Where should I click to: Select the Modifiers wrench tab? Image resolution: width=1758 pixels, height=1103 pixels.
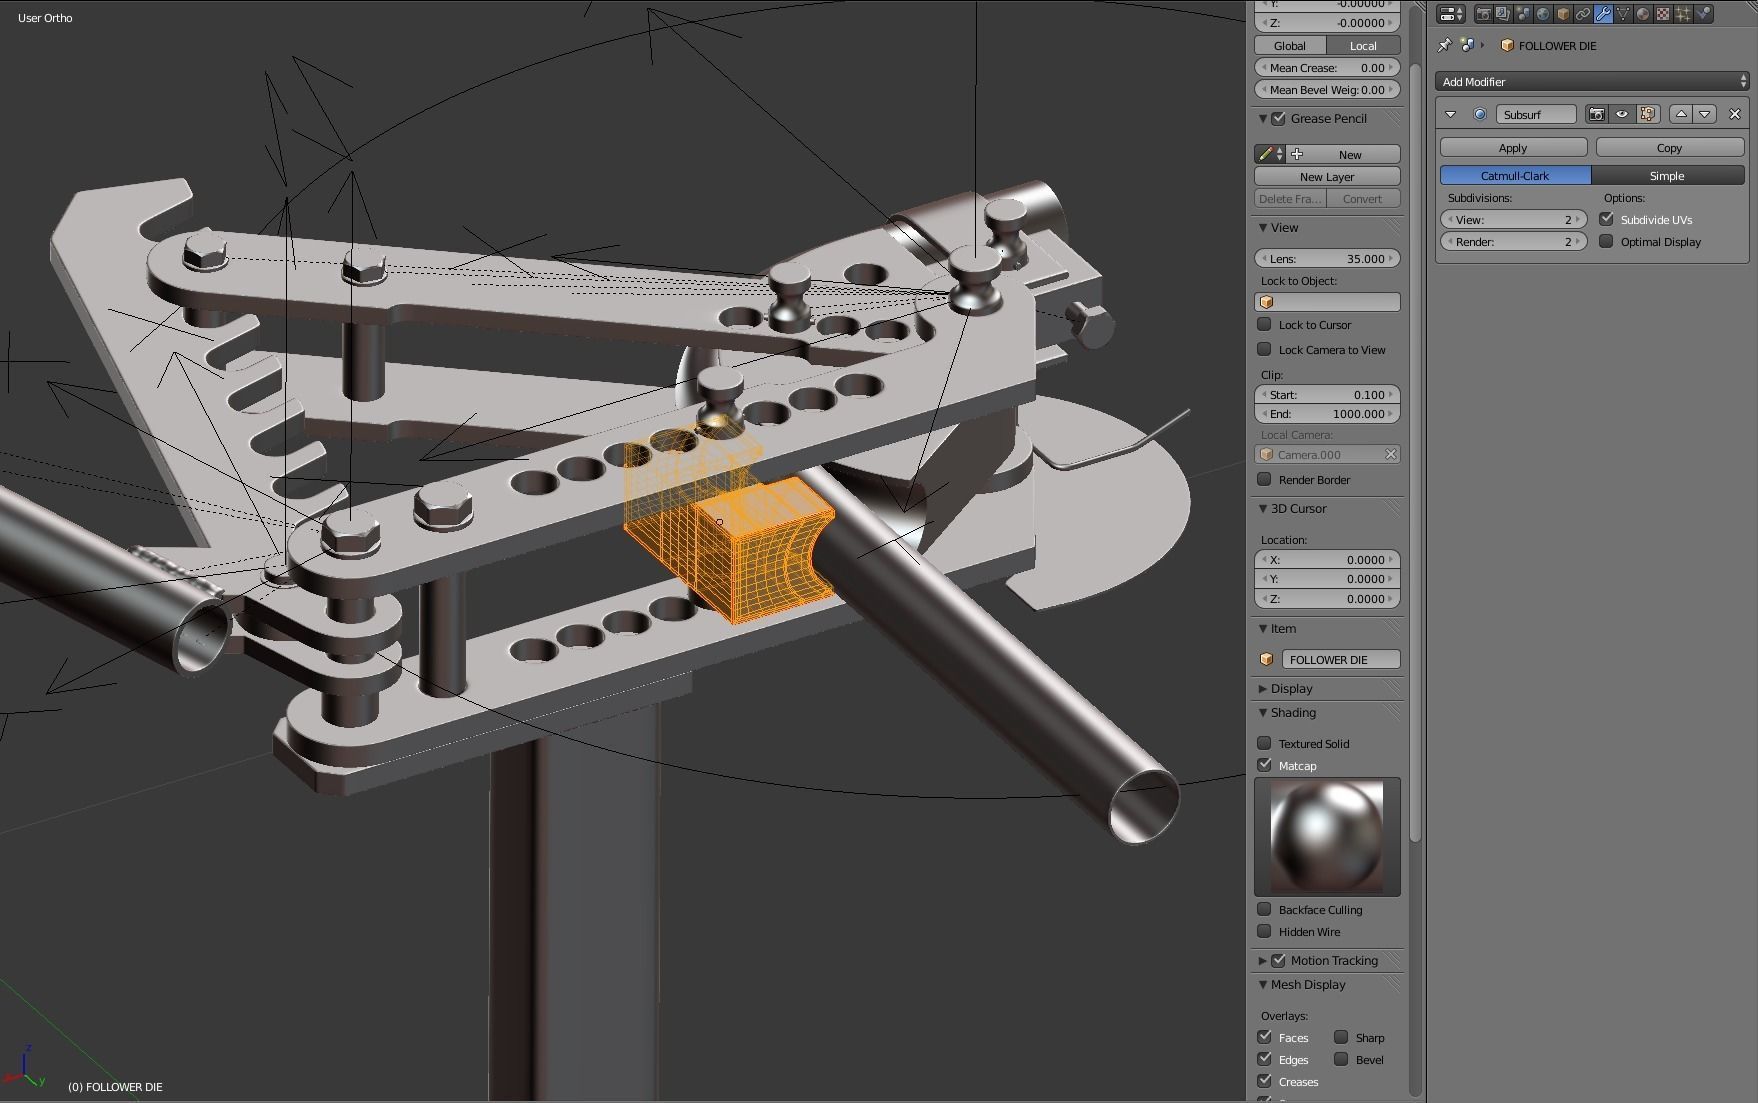1601,14
